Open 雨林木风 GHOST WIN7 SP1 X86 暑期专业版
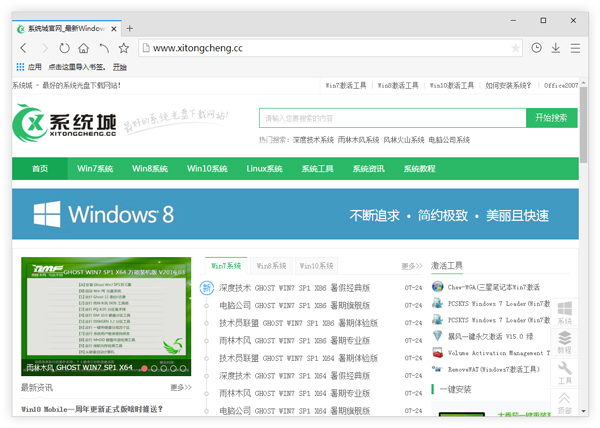Image resolution: width=600 pixels, height=428 pixels. [x=294, y=340]
